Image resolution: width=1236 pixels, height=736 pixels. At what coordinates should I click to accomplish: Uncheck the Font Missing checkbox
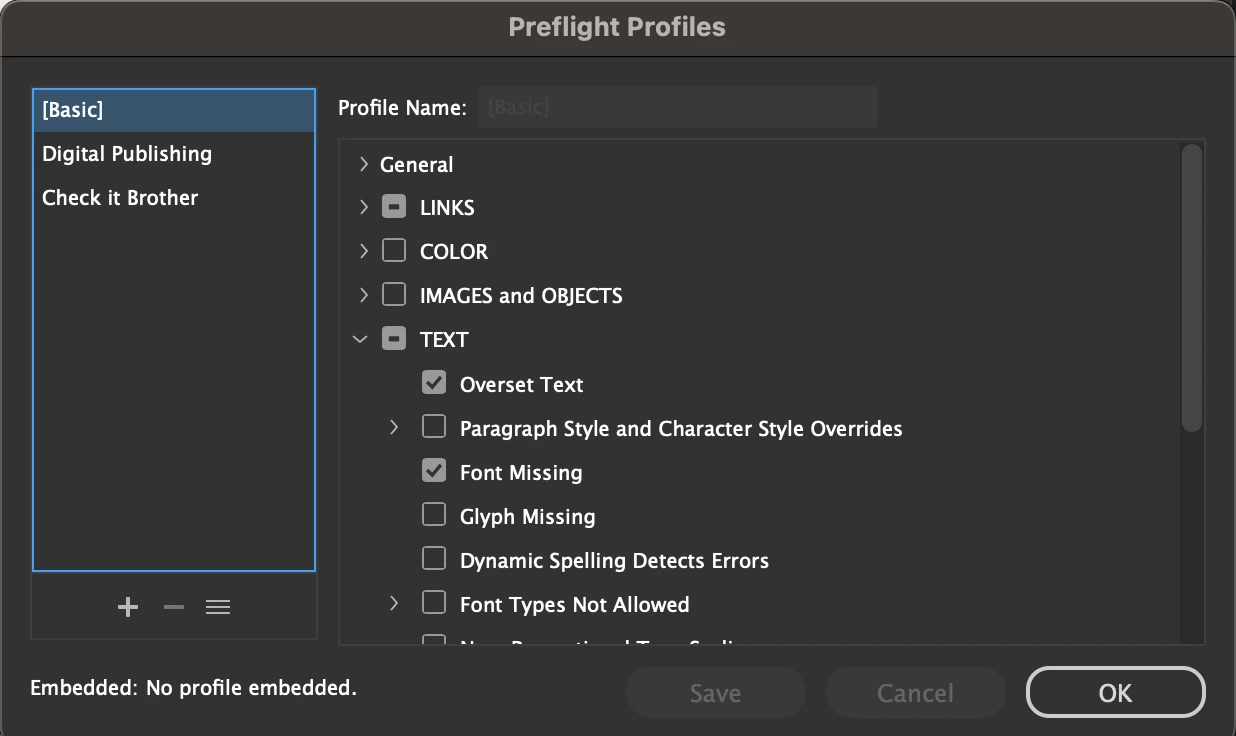pos(434,471)
